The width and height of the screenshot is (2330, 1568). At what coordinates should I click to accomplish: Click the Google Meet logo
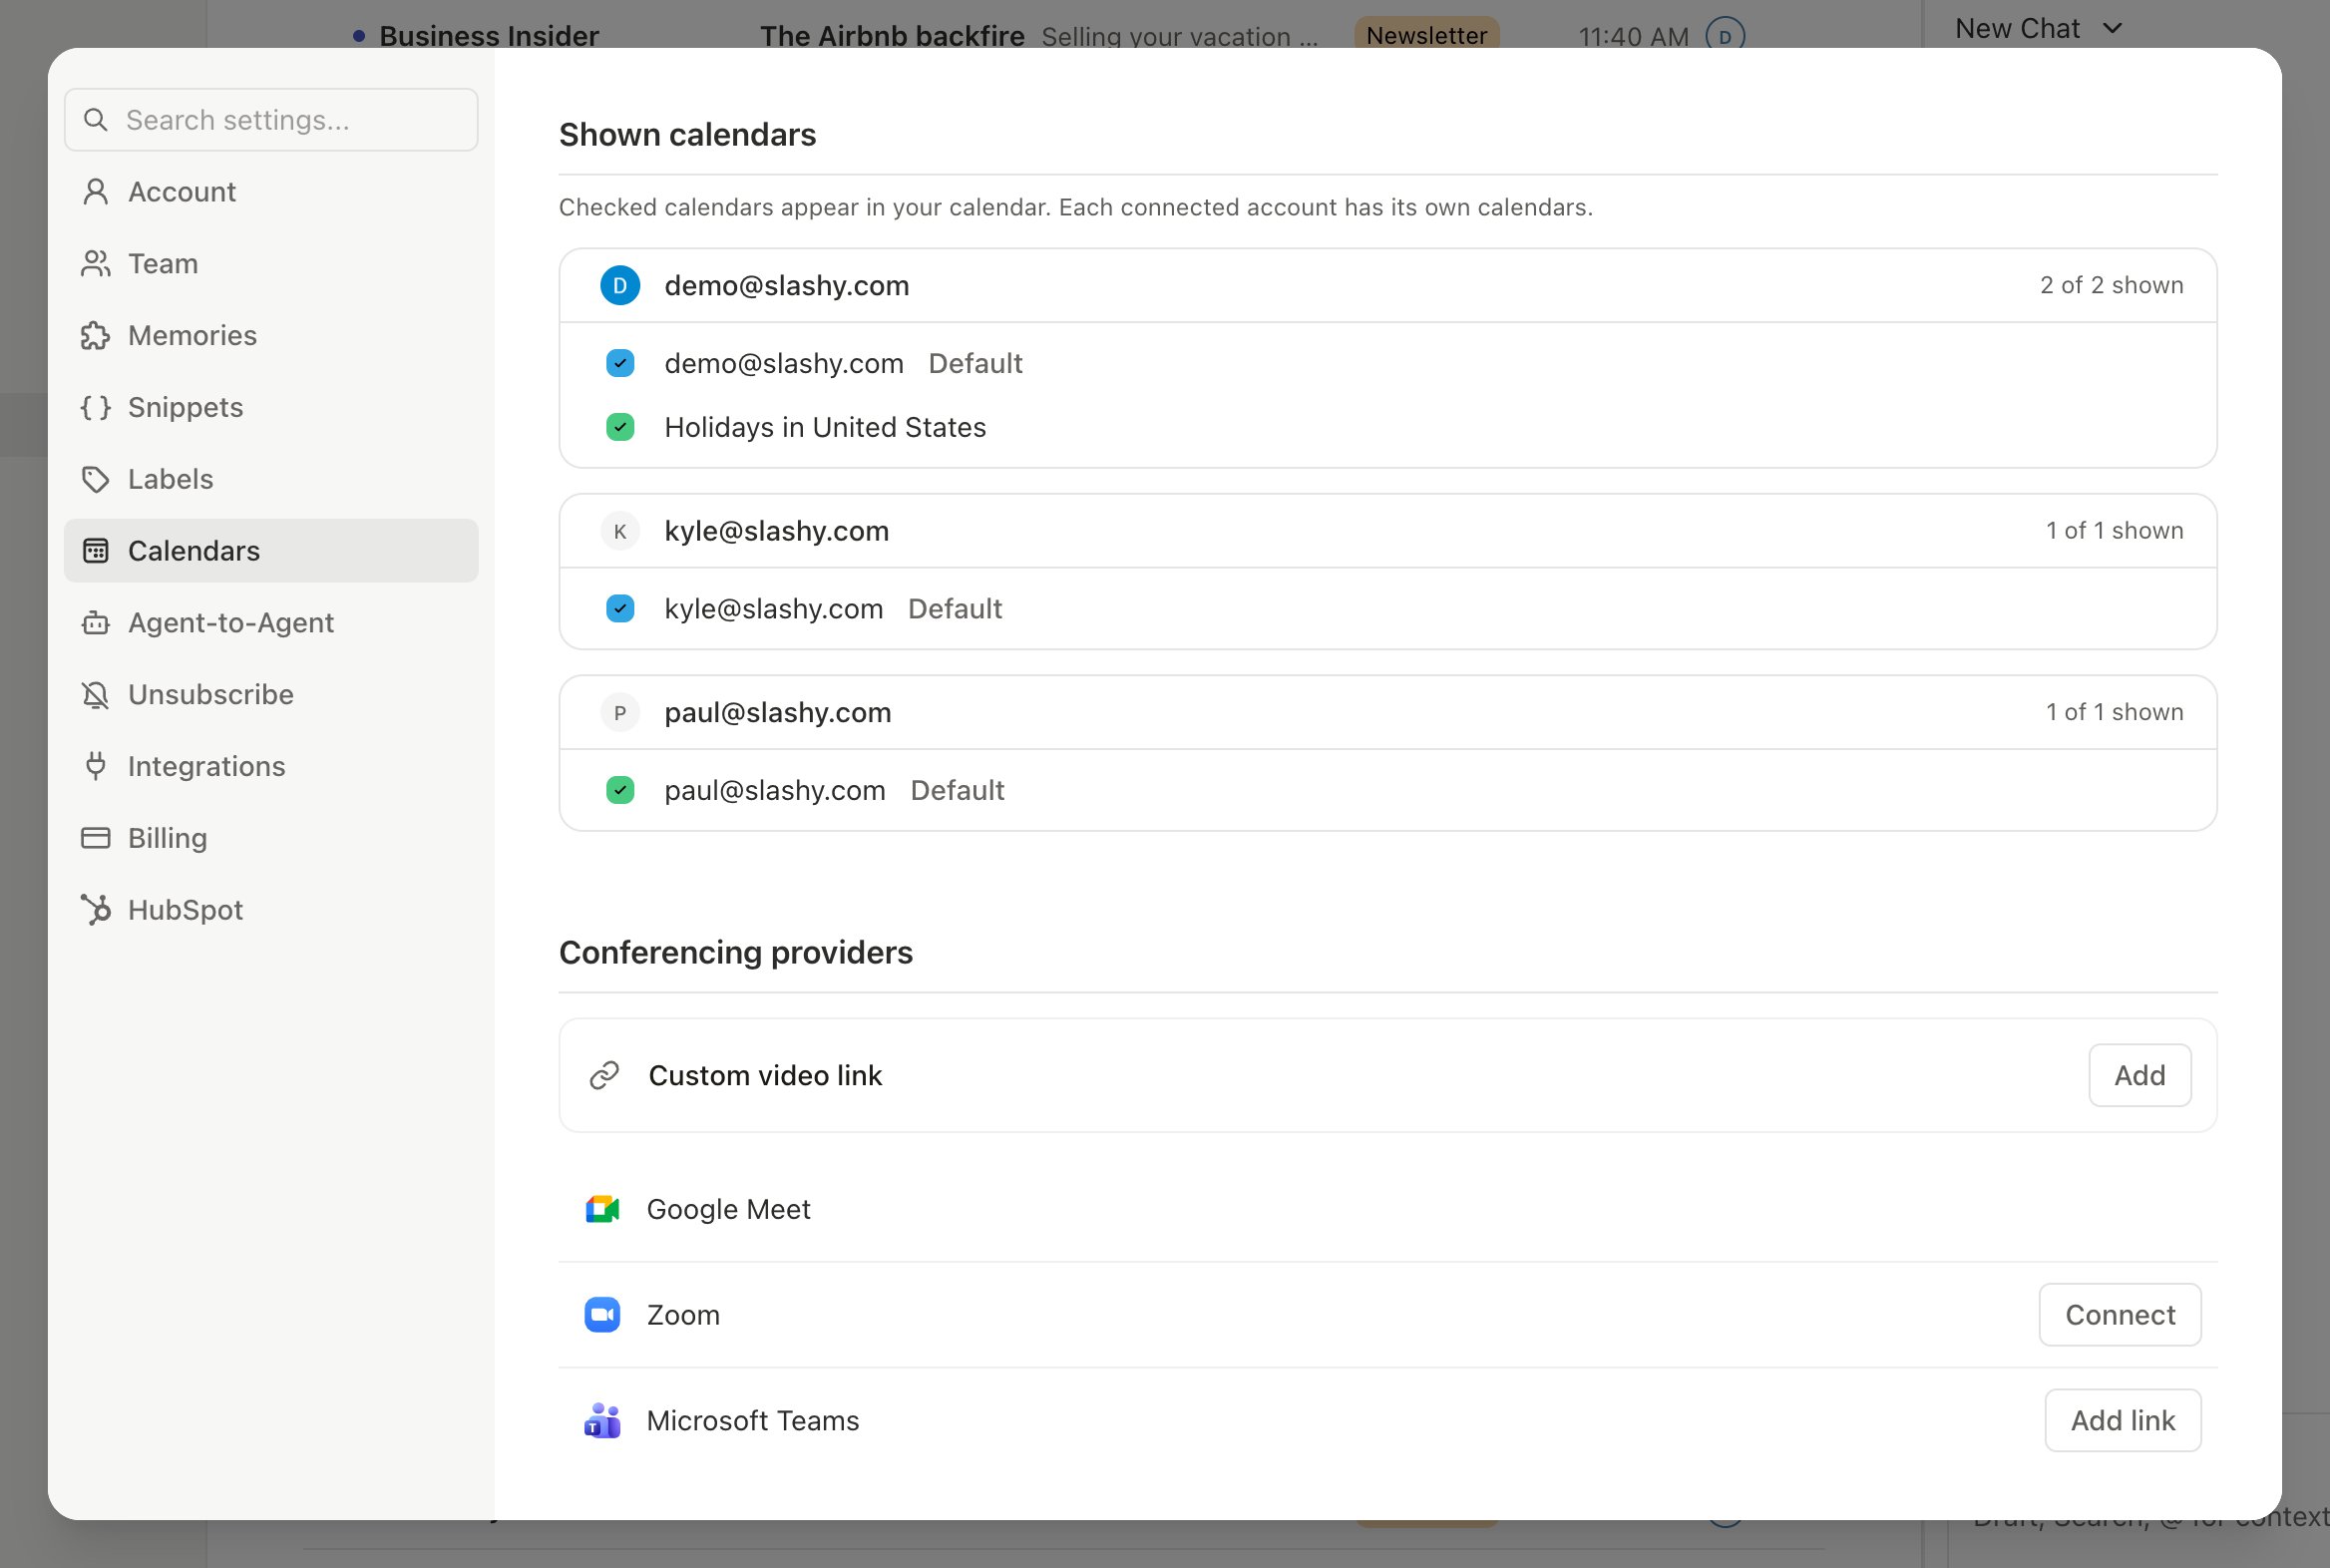pyautogui.click(x=602, y=1210)
